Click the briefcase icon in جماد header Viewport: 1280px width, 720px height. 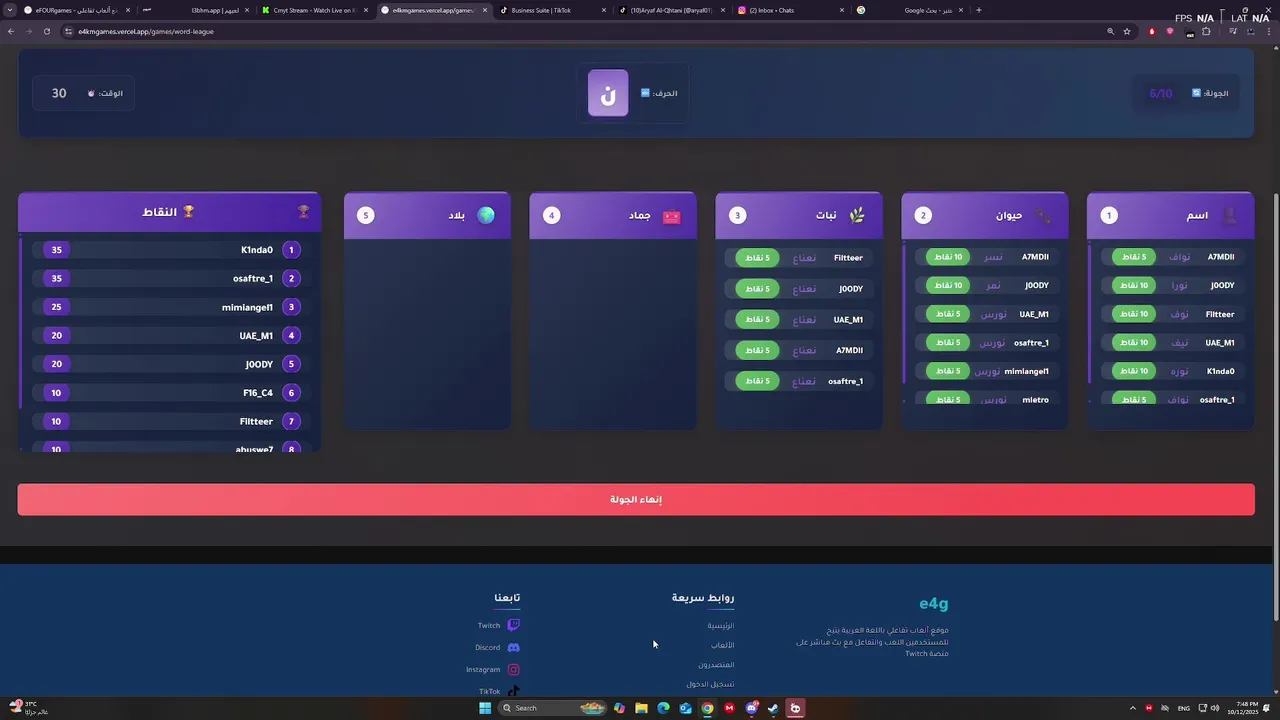click(x=671, y=216)
